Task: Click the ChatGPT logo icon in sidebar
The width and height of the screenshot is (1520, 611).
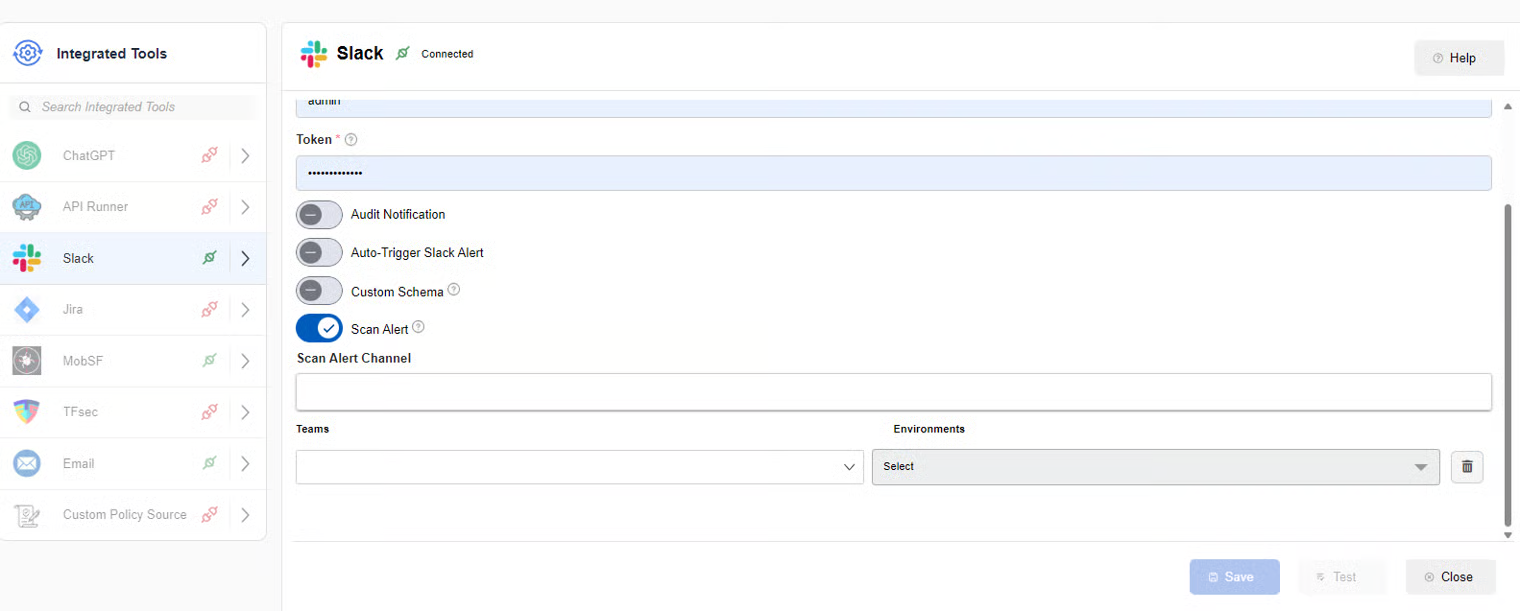Action: (27, 155)
